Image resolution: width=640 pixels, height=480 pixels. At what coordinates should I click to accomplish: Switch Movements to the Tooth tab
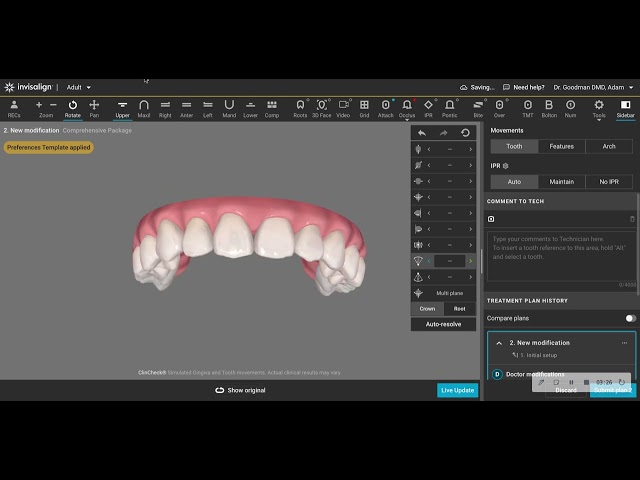(x=514, y=147)
